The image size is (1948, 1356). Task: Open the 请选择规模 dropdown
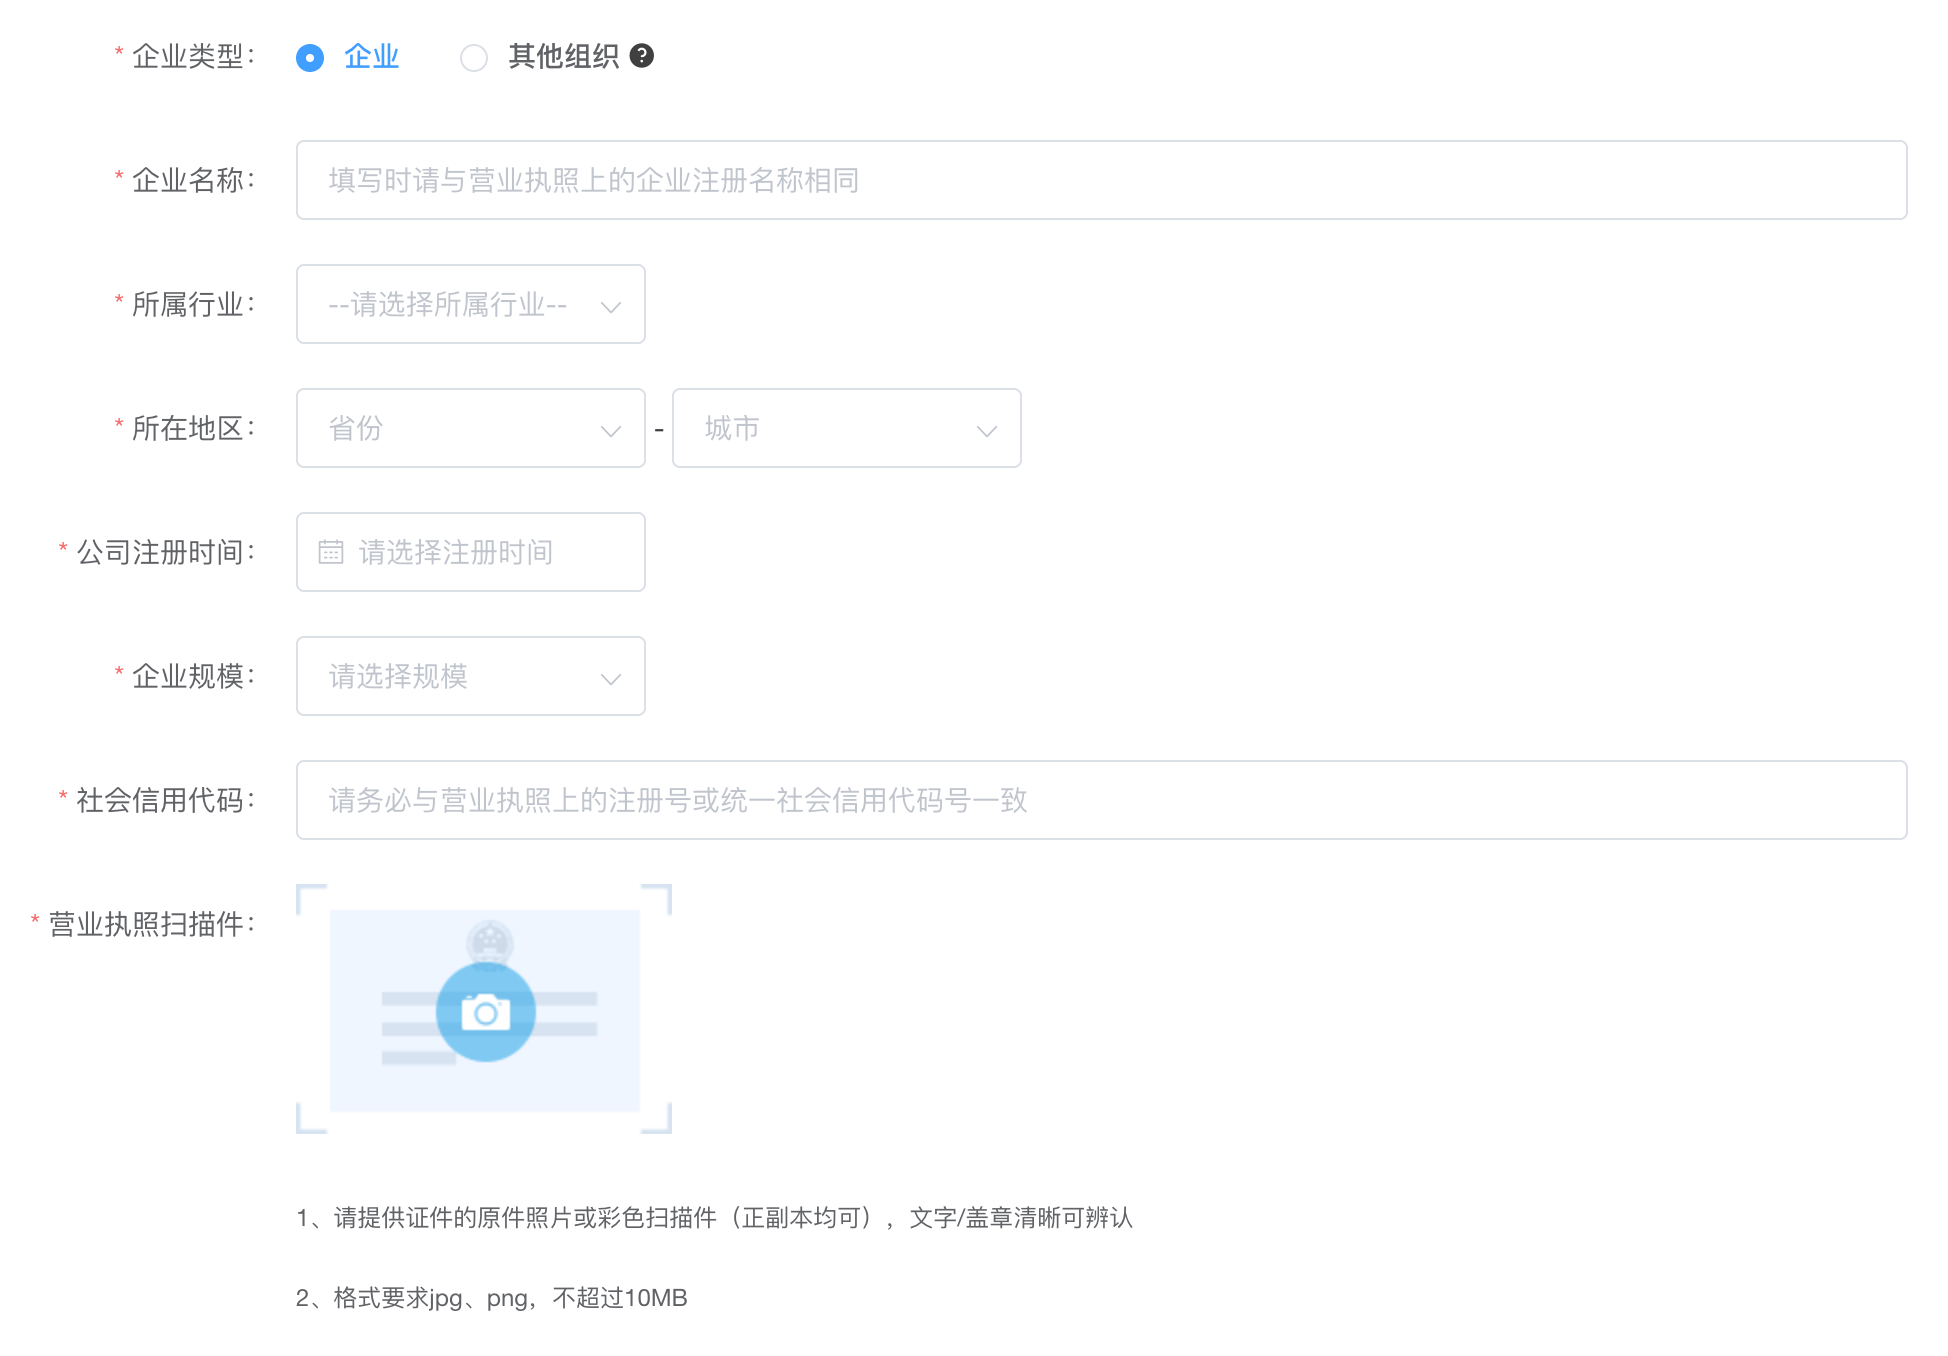440,676
